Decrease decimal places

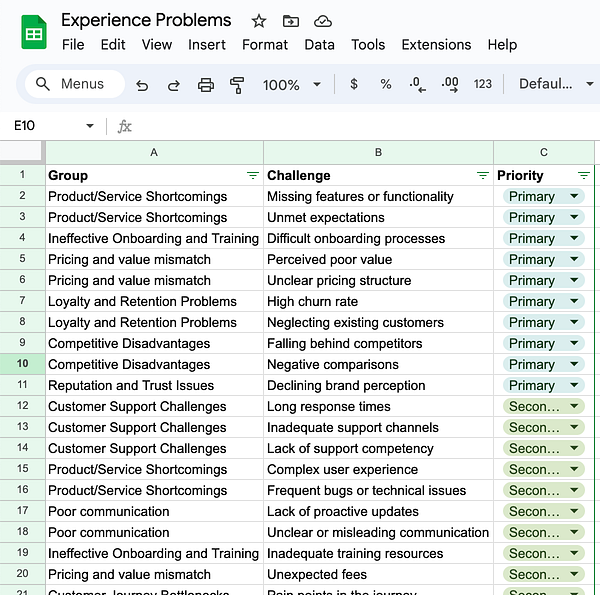click(x=417, y=85)
